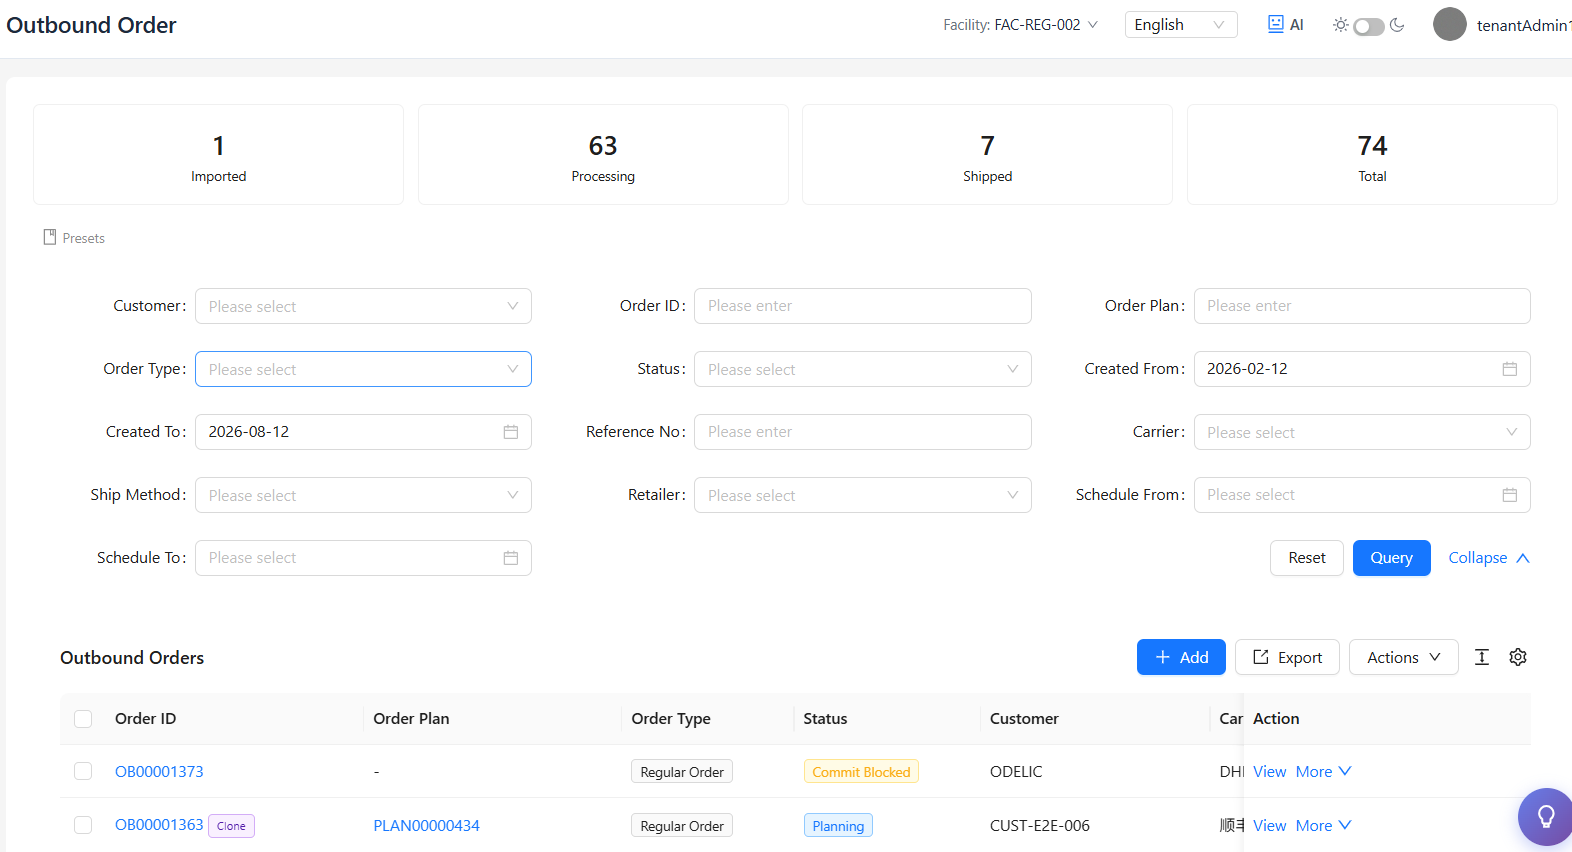
Task: Click the Schedule To calendar icon
Action: tap(511, 558)
